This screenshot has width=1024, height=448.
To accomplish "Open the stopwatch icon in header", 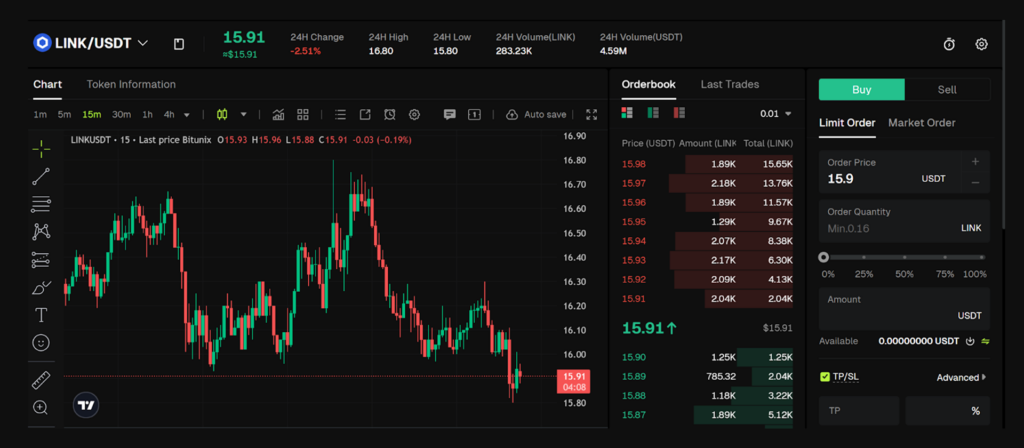I will coord(949,44).
